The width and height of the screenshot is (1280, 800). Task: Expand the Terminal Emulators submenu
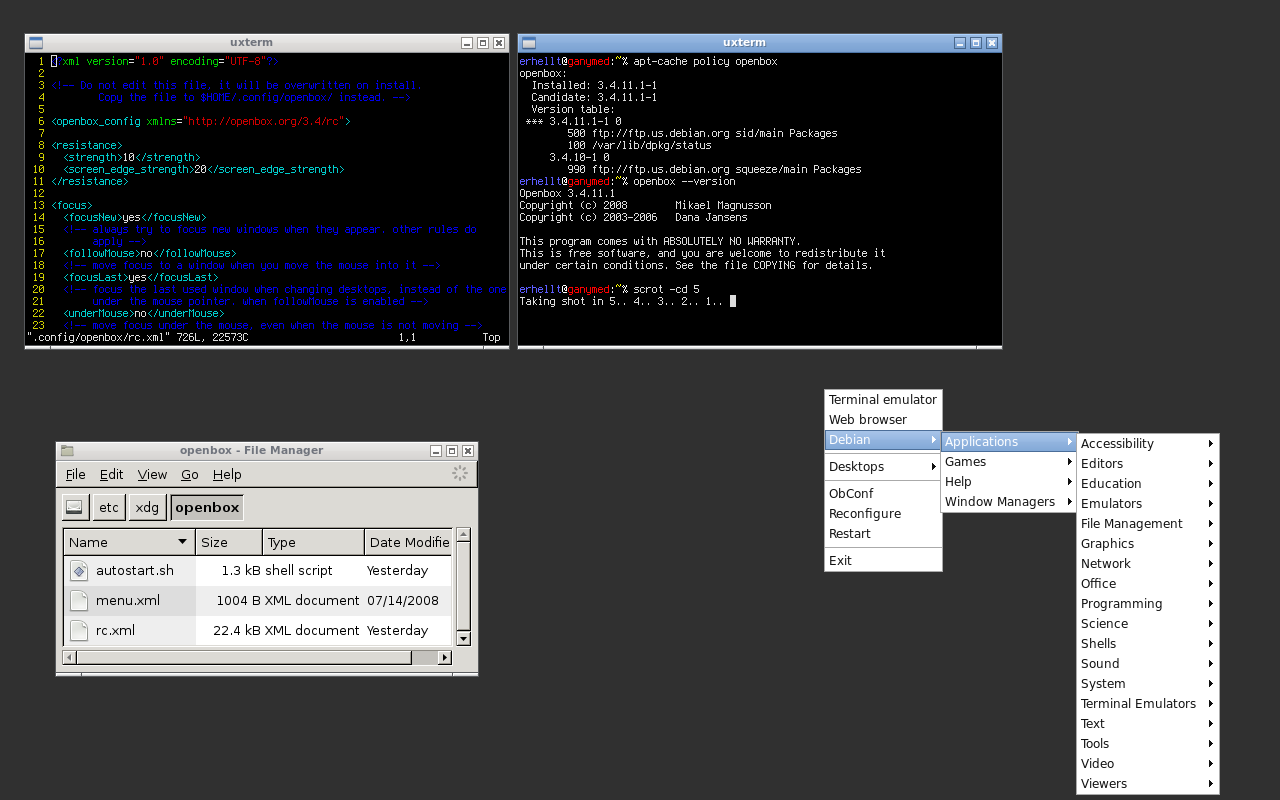pos(1140,703)
